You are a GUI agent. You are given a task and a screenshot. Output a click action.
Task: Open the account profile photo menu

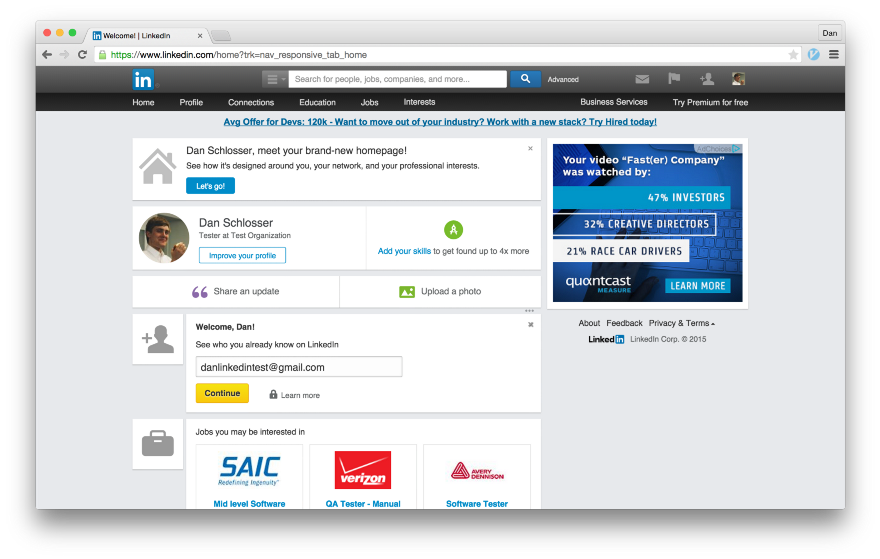(738, 79)
